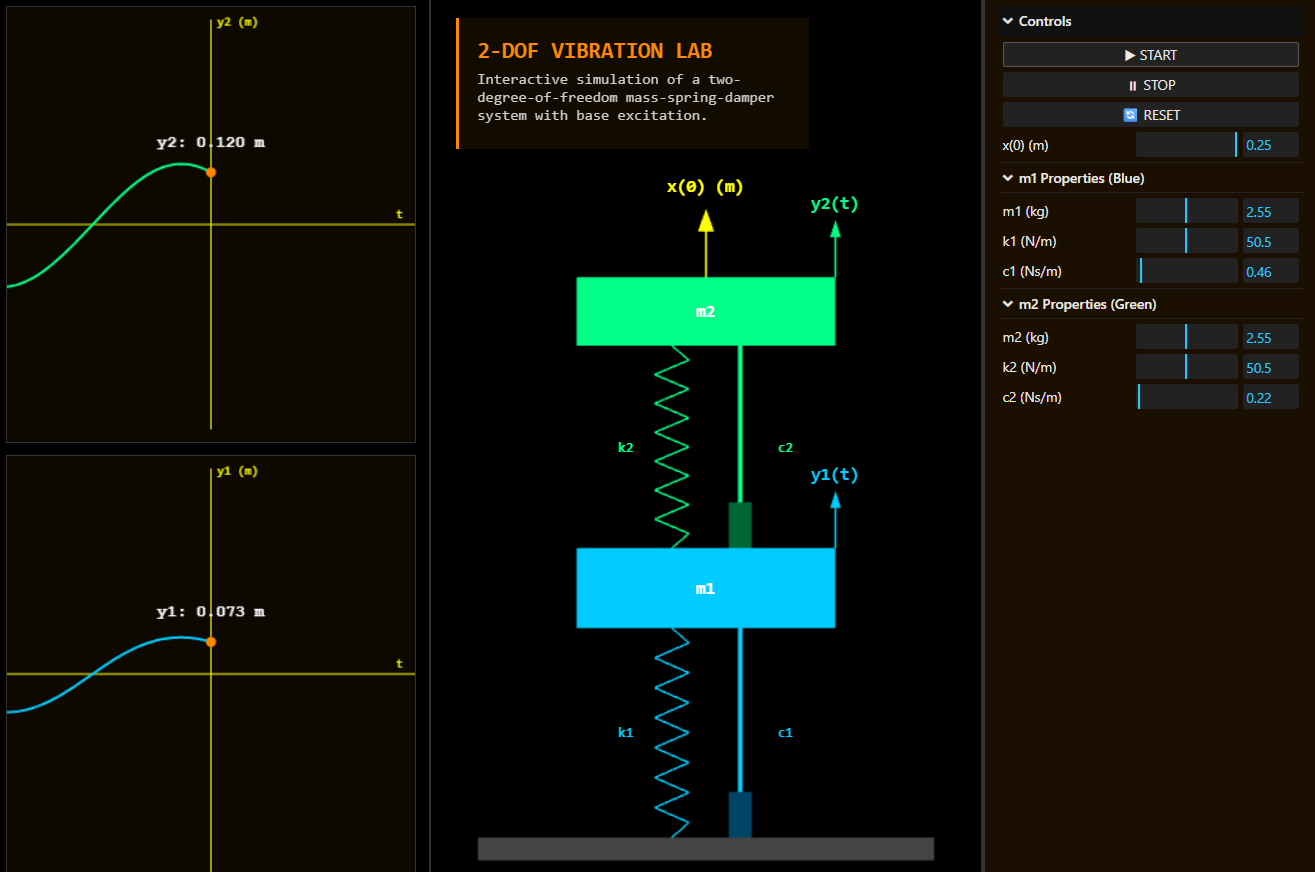1315x872 pixels.
Task: Click the m2 (kg) mass slider
Action: pyautogui.click(x=1187, y=337)
